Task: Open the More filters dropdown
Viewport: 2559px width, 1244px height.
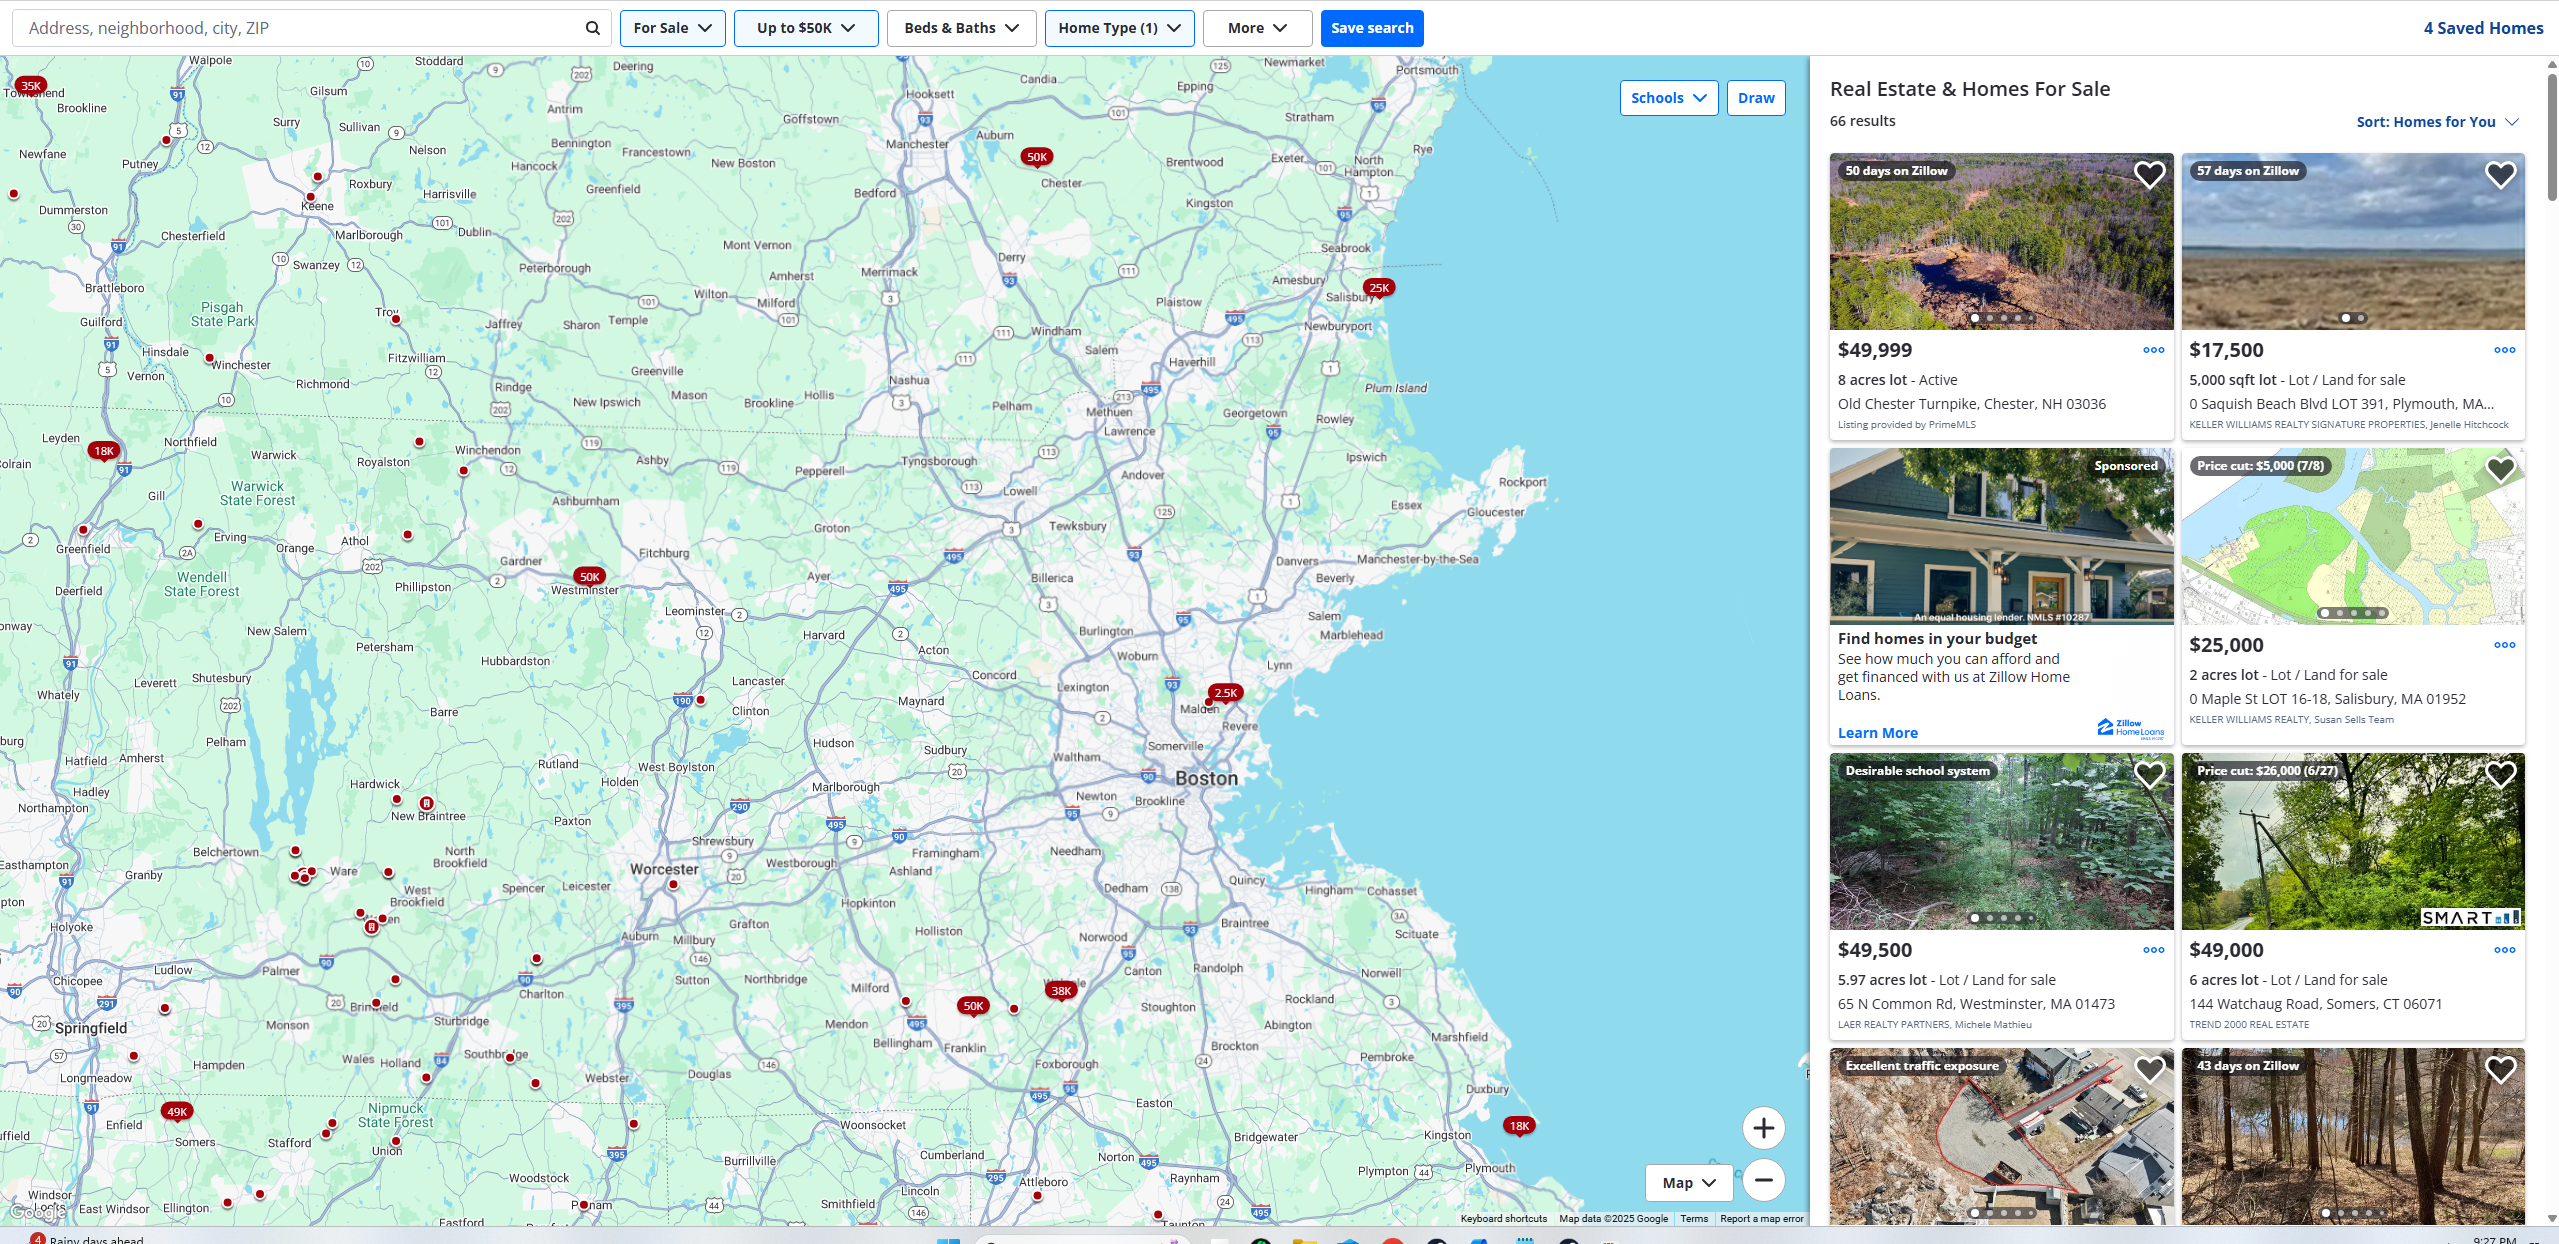Action: click(1257, 28)
